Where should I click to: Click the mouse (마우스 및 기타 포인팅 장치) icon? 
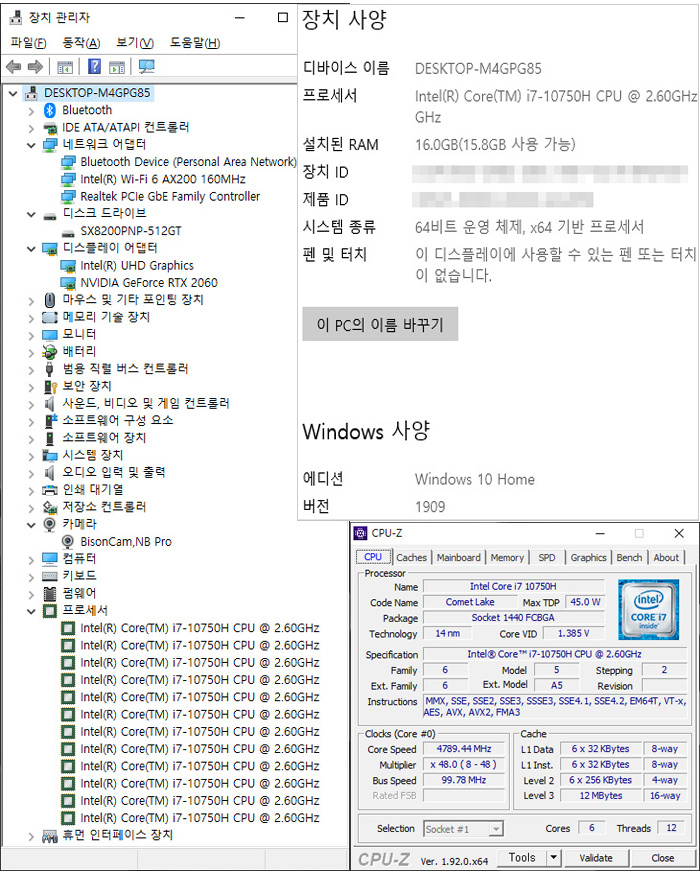[x=50, y=300]
